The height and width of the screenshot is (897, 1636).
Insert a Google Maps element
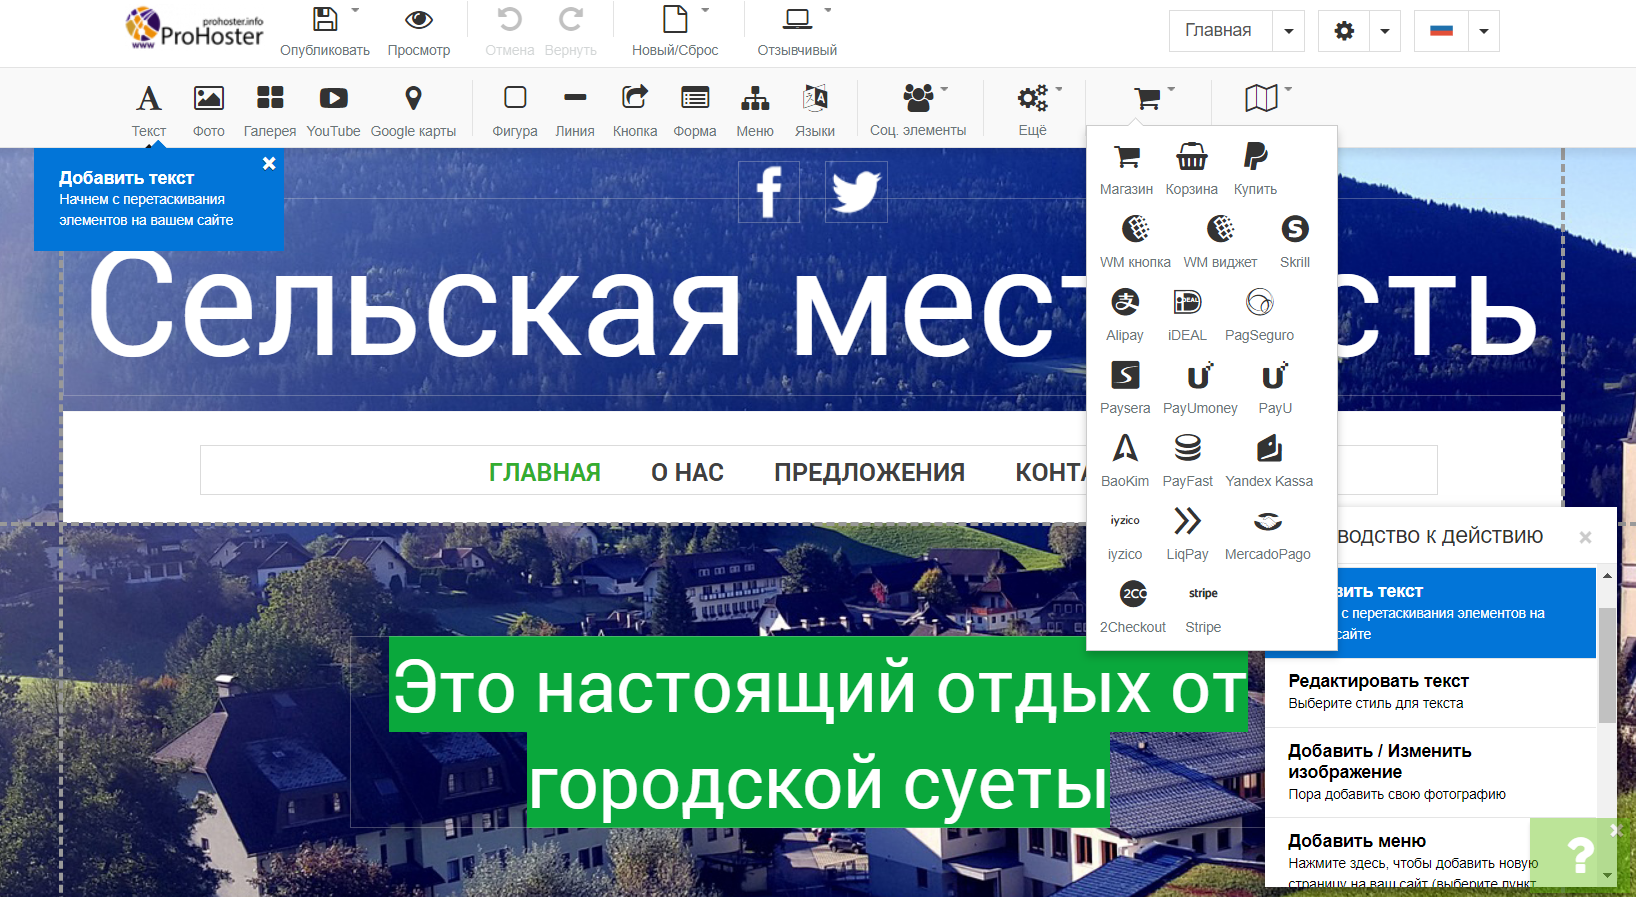(x=412, y=110)
